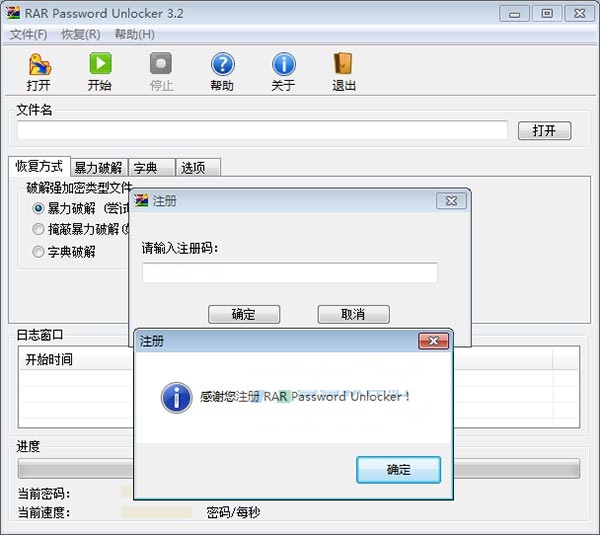Viewport: 600px width, 535px height.
Task: Switch to the 恢复方式 tab
Action: tap(39, 166)
